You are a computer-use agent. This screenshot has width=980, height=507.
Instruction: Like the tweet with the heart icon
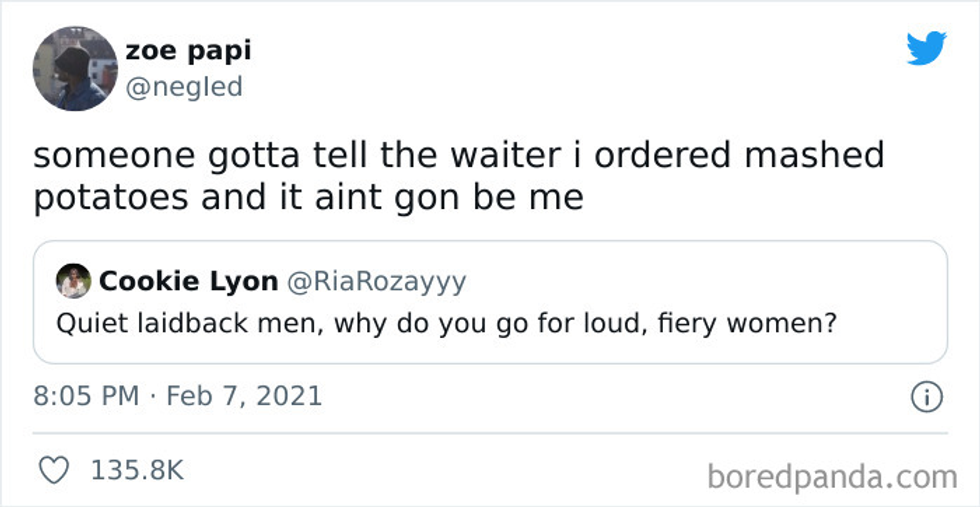(x=54, y=470)
